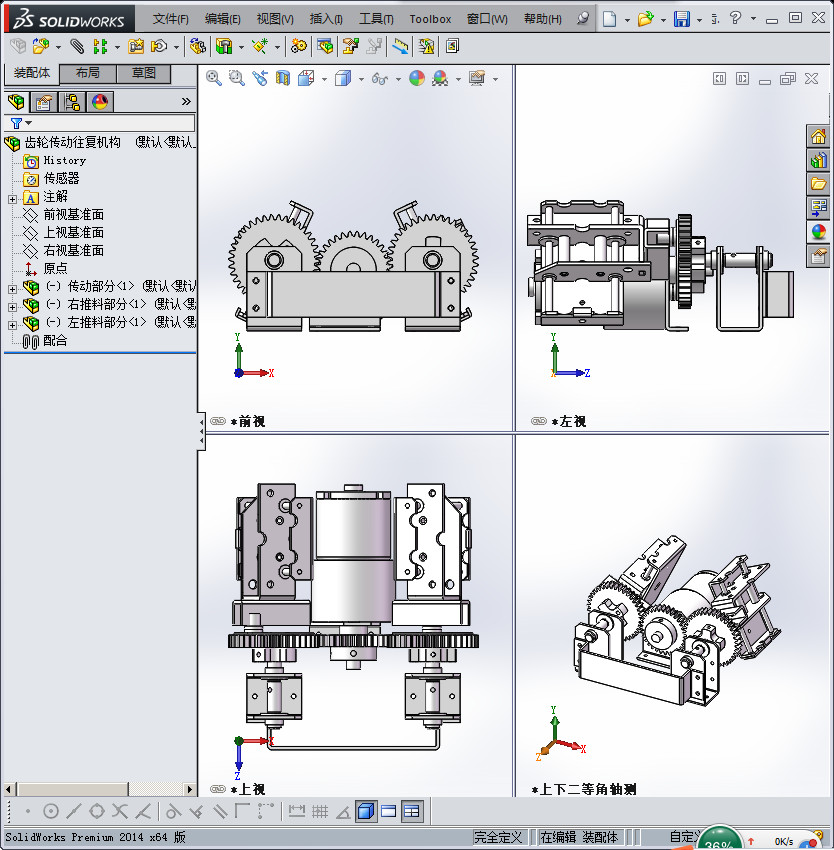Expand FeatureManager tabs with double chevron
Screen dimensions: 834x850
pyautogui.click(x=186, y=101)
